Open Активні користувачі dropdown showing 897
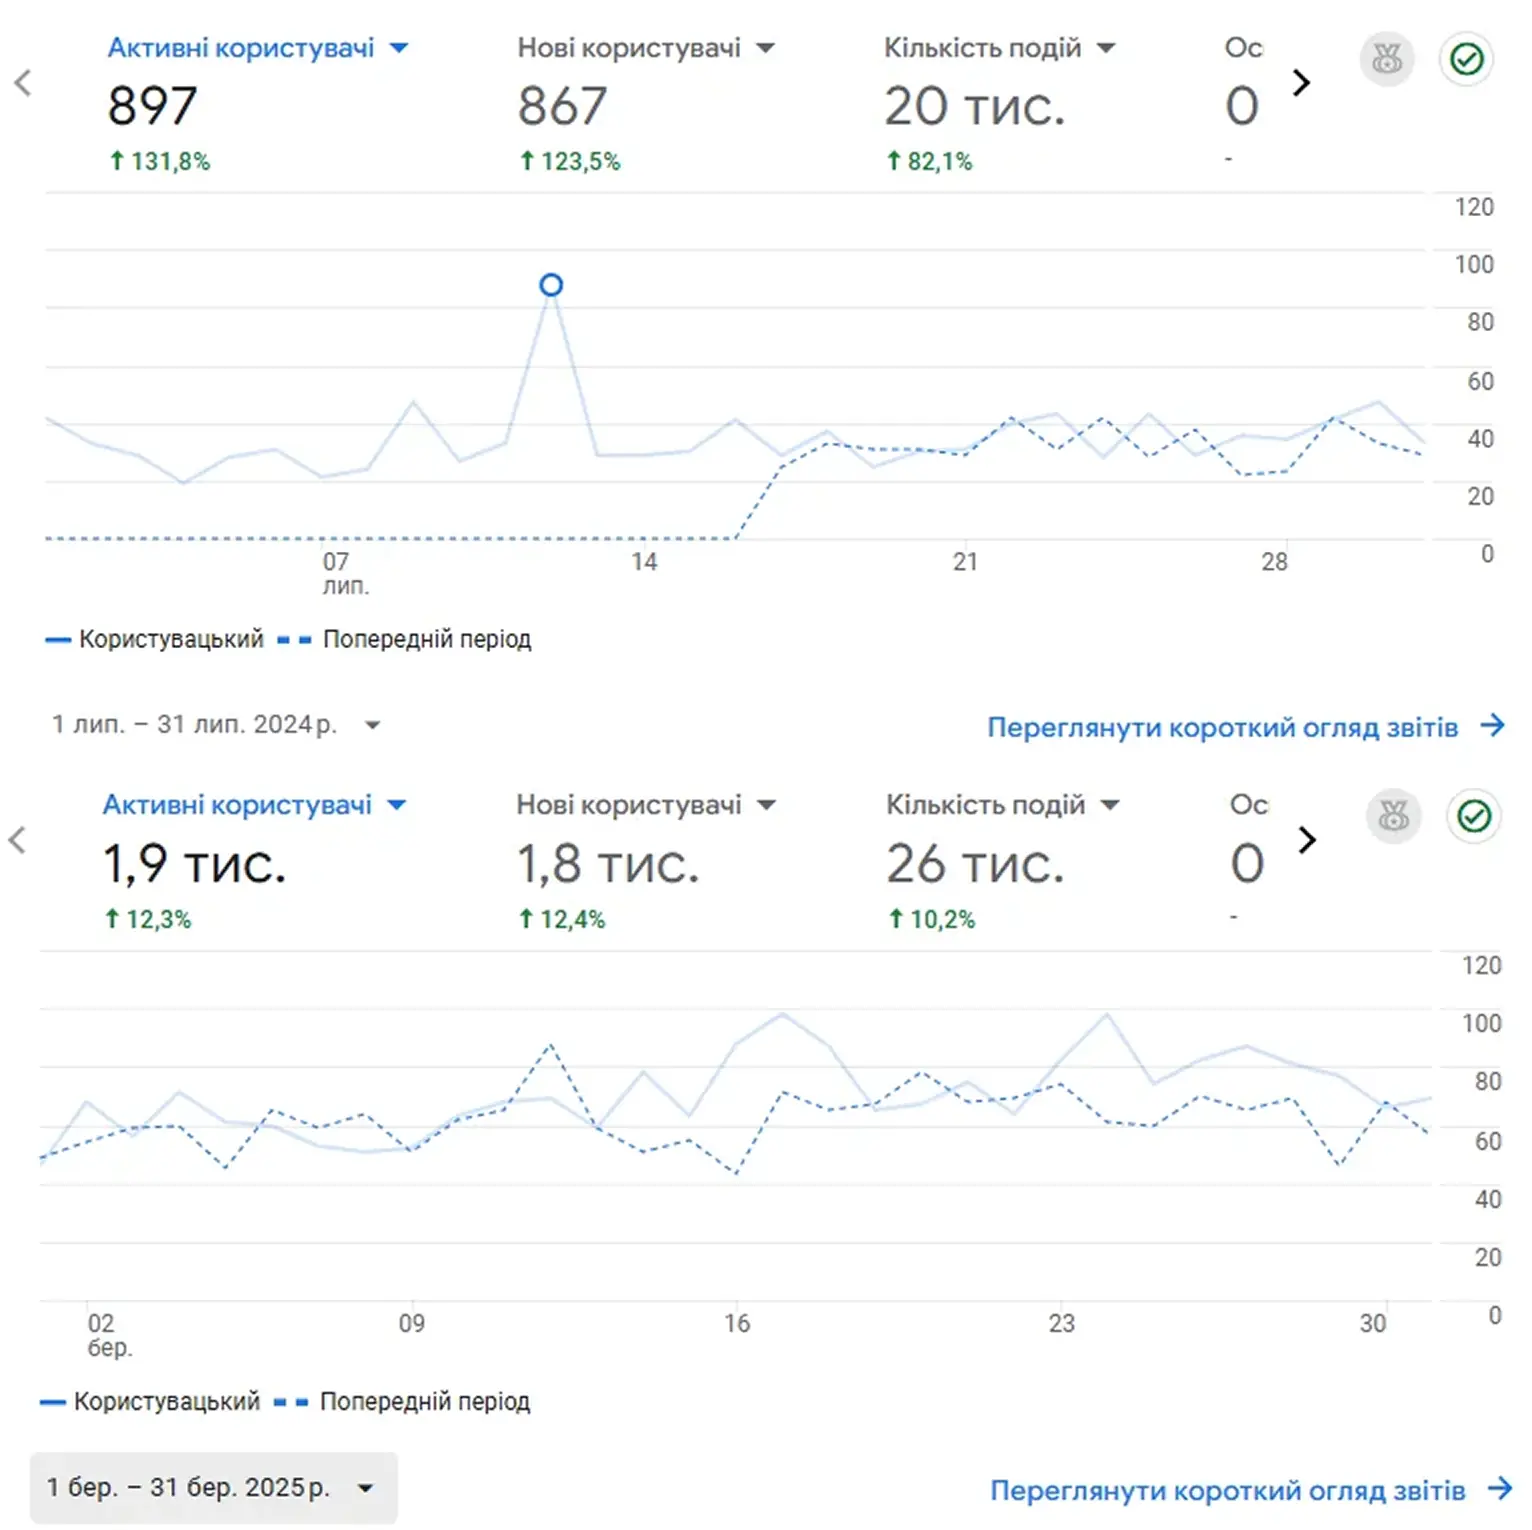This screenshot has width=1532, height=1530. 399,48
